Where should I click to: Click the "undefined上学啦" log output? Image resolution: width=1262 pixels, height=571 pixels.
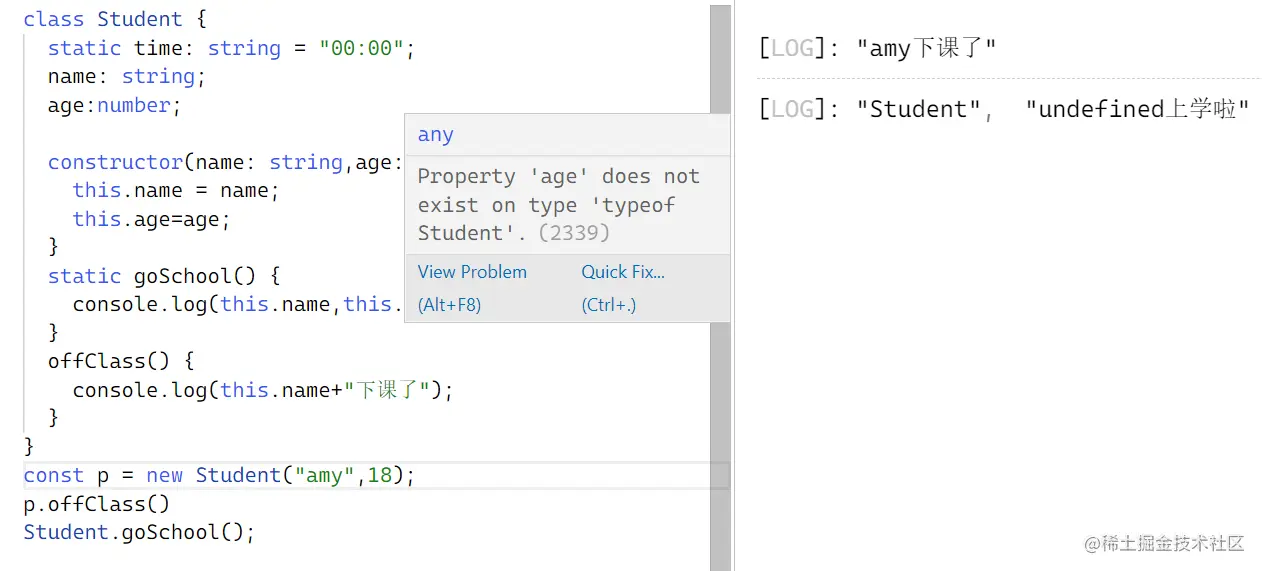[x=1138, y=109]
